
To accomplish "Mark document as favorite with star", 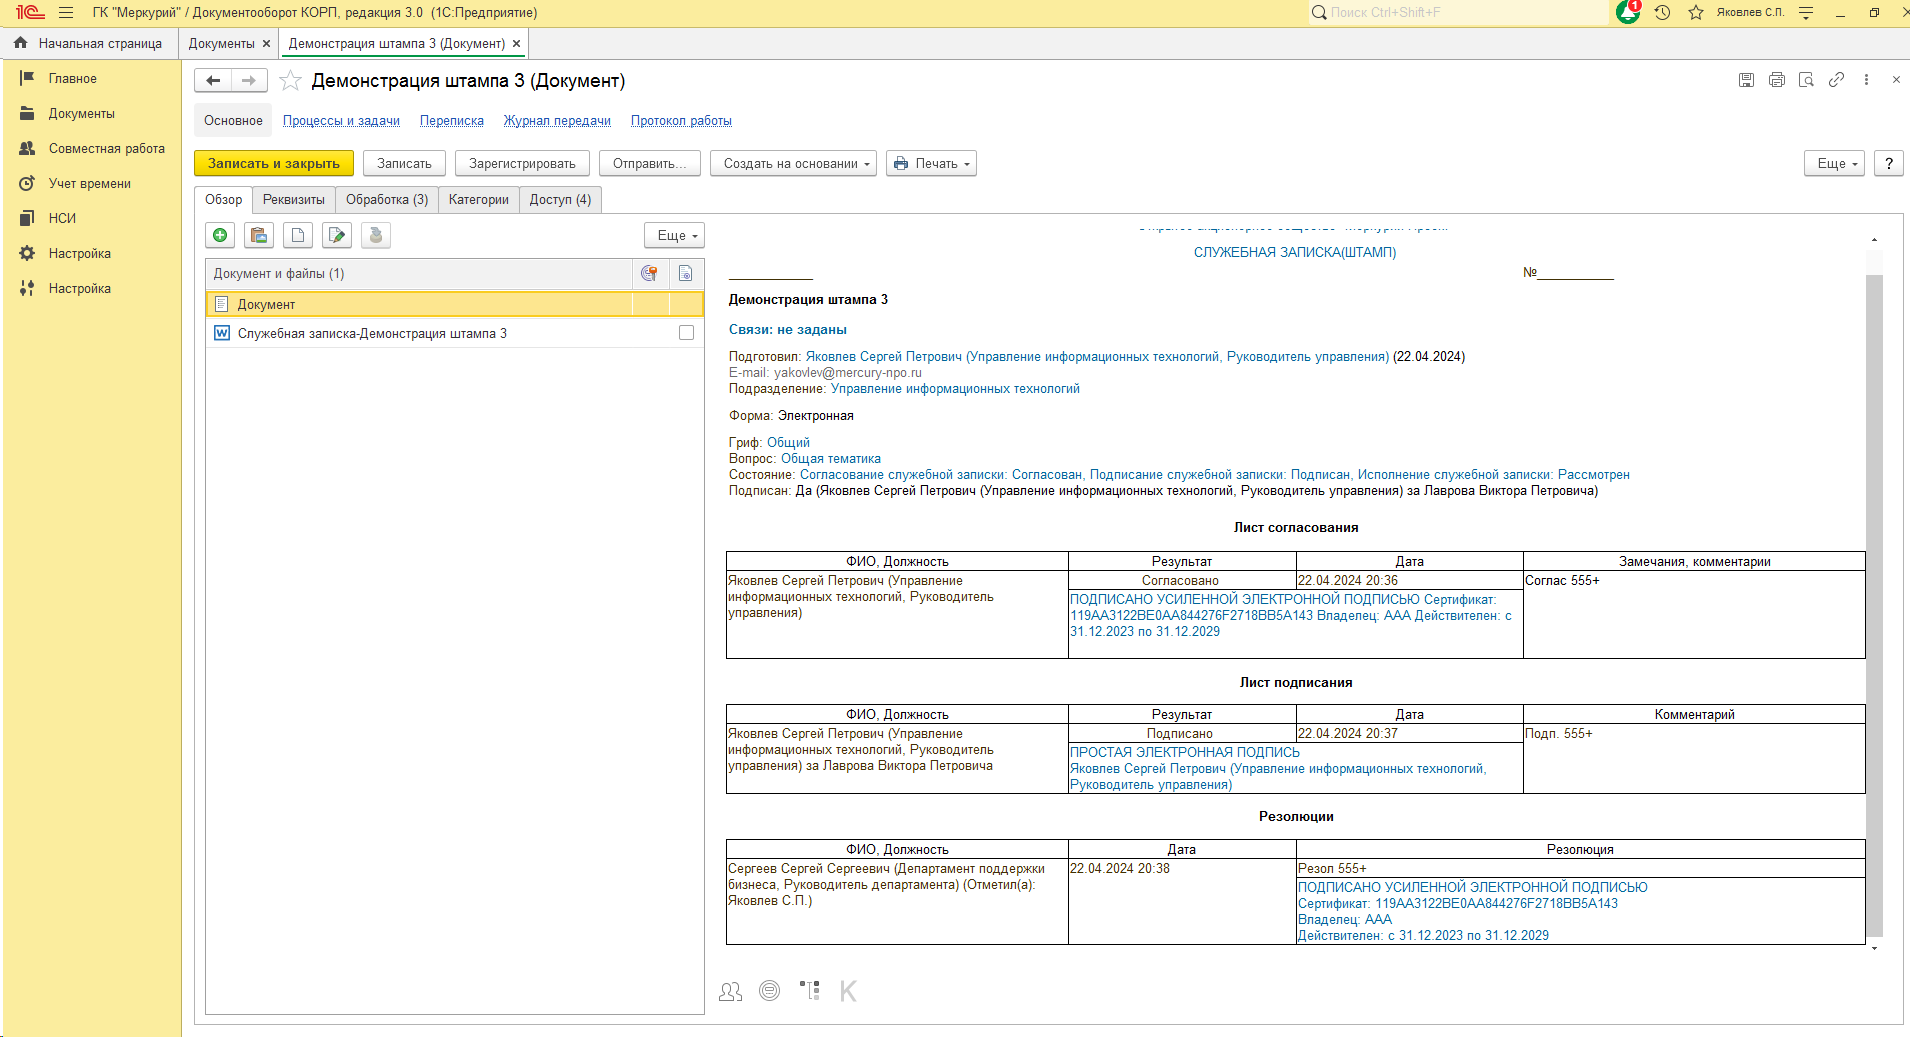I will [290, 81].
